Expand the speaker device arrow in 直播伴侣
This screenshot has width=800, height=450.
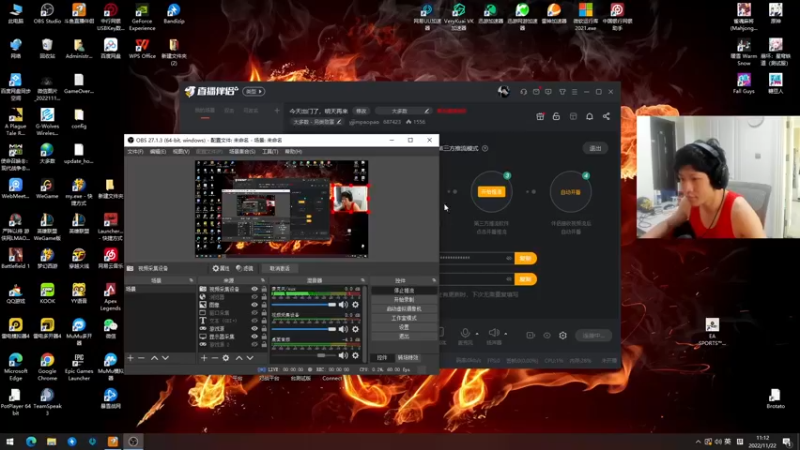pos(506,334)
